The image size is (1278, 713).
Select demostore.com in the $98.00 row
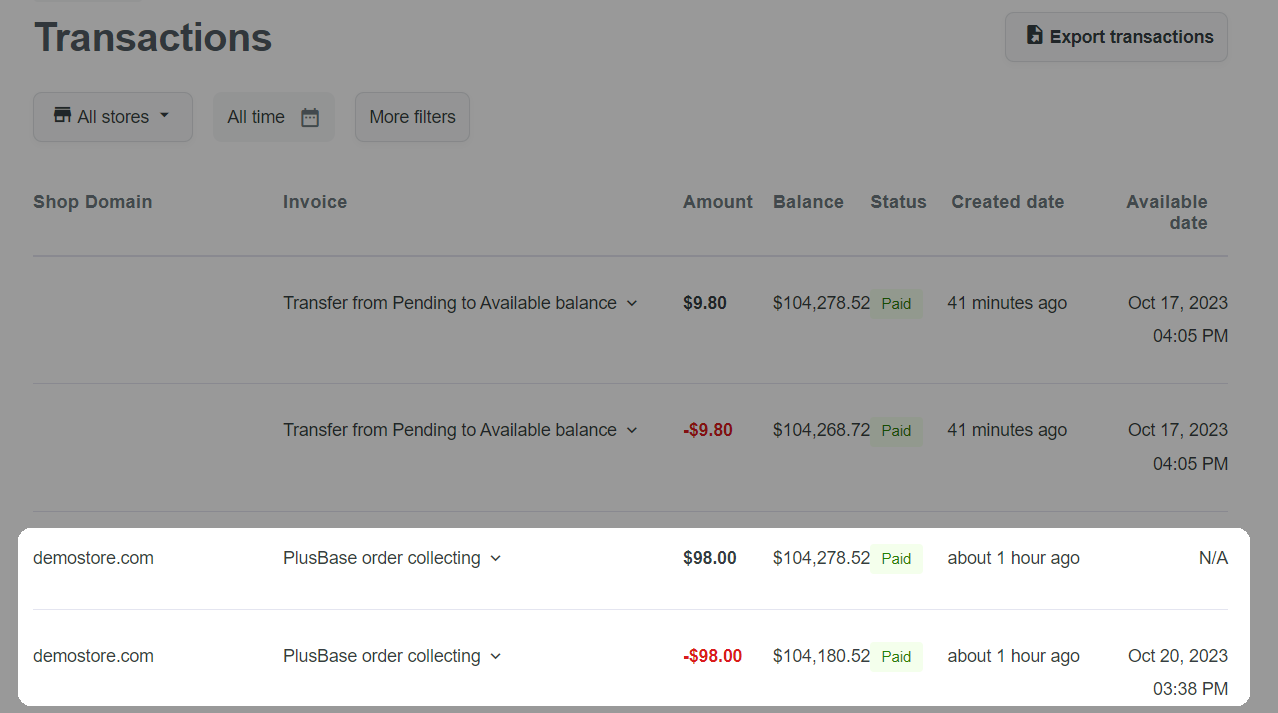coord(93,558)
